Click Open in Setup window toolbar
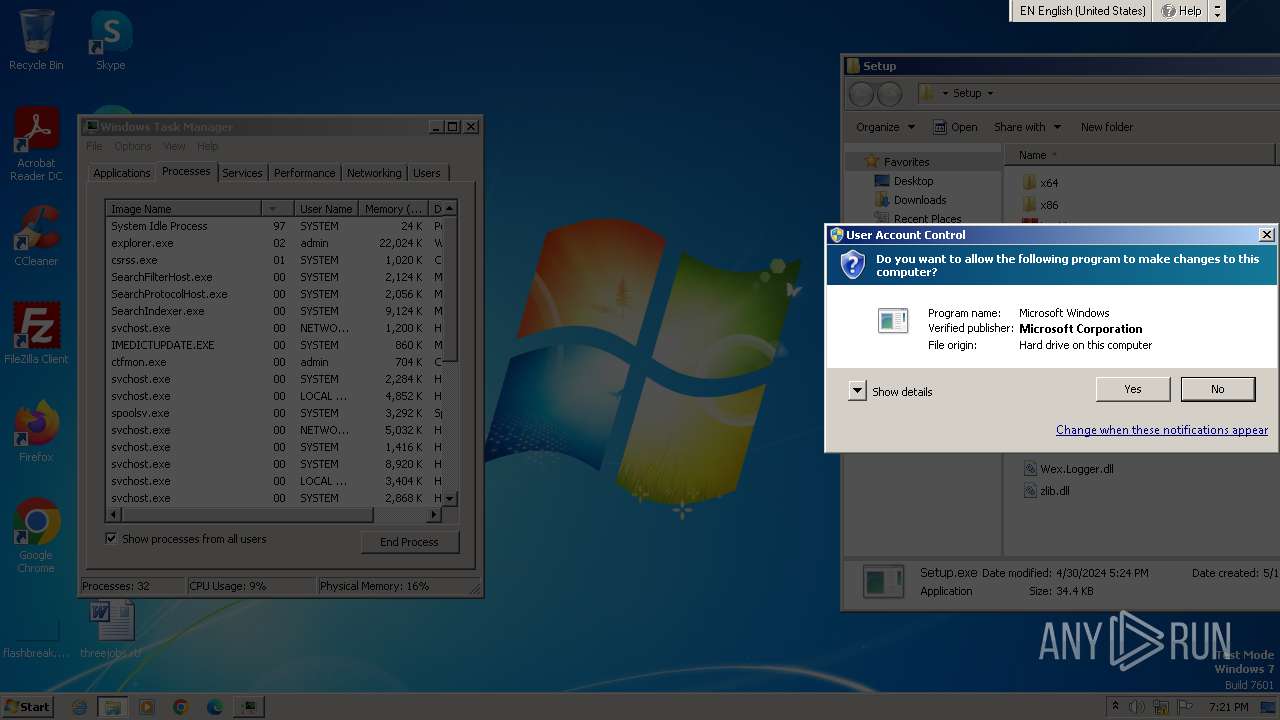1280x720 pixels. pyautogui.click(x=955, y=127)
